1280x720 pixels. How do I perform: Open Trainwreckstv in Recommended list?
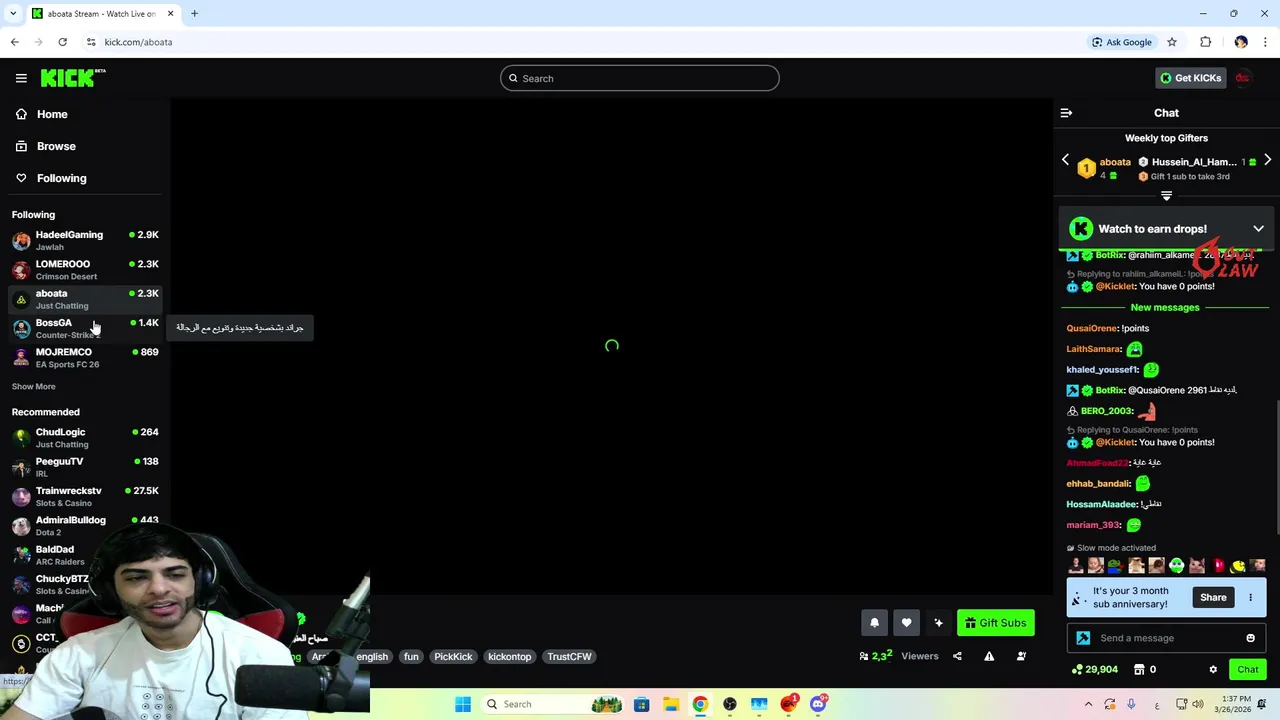(x=85, y=496)
